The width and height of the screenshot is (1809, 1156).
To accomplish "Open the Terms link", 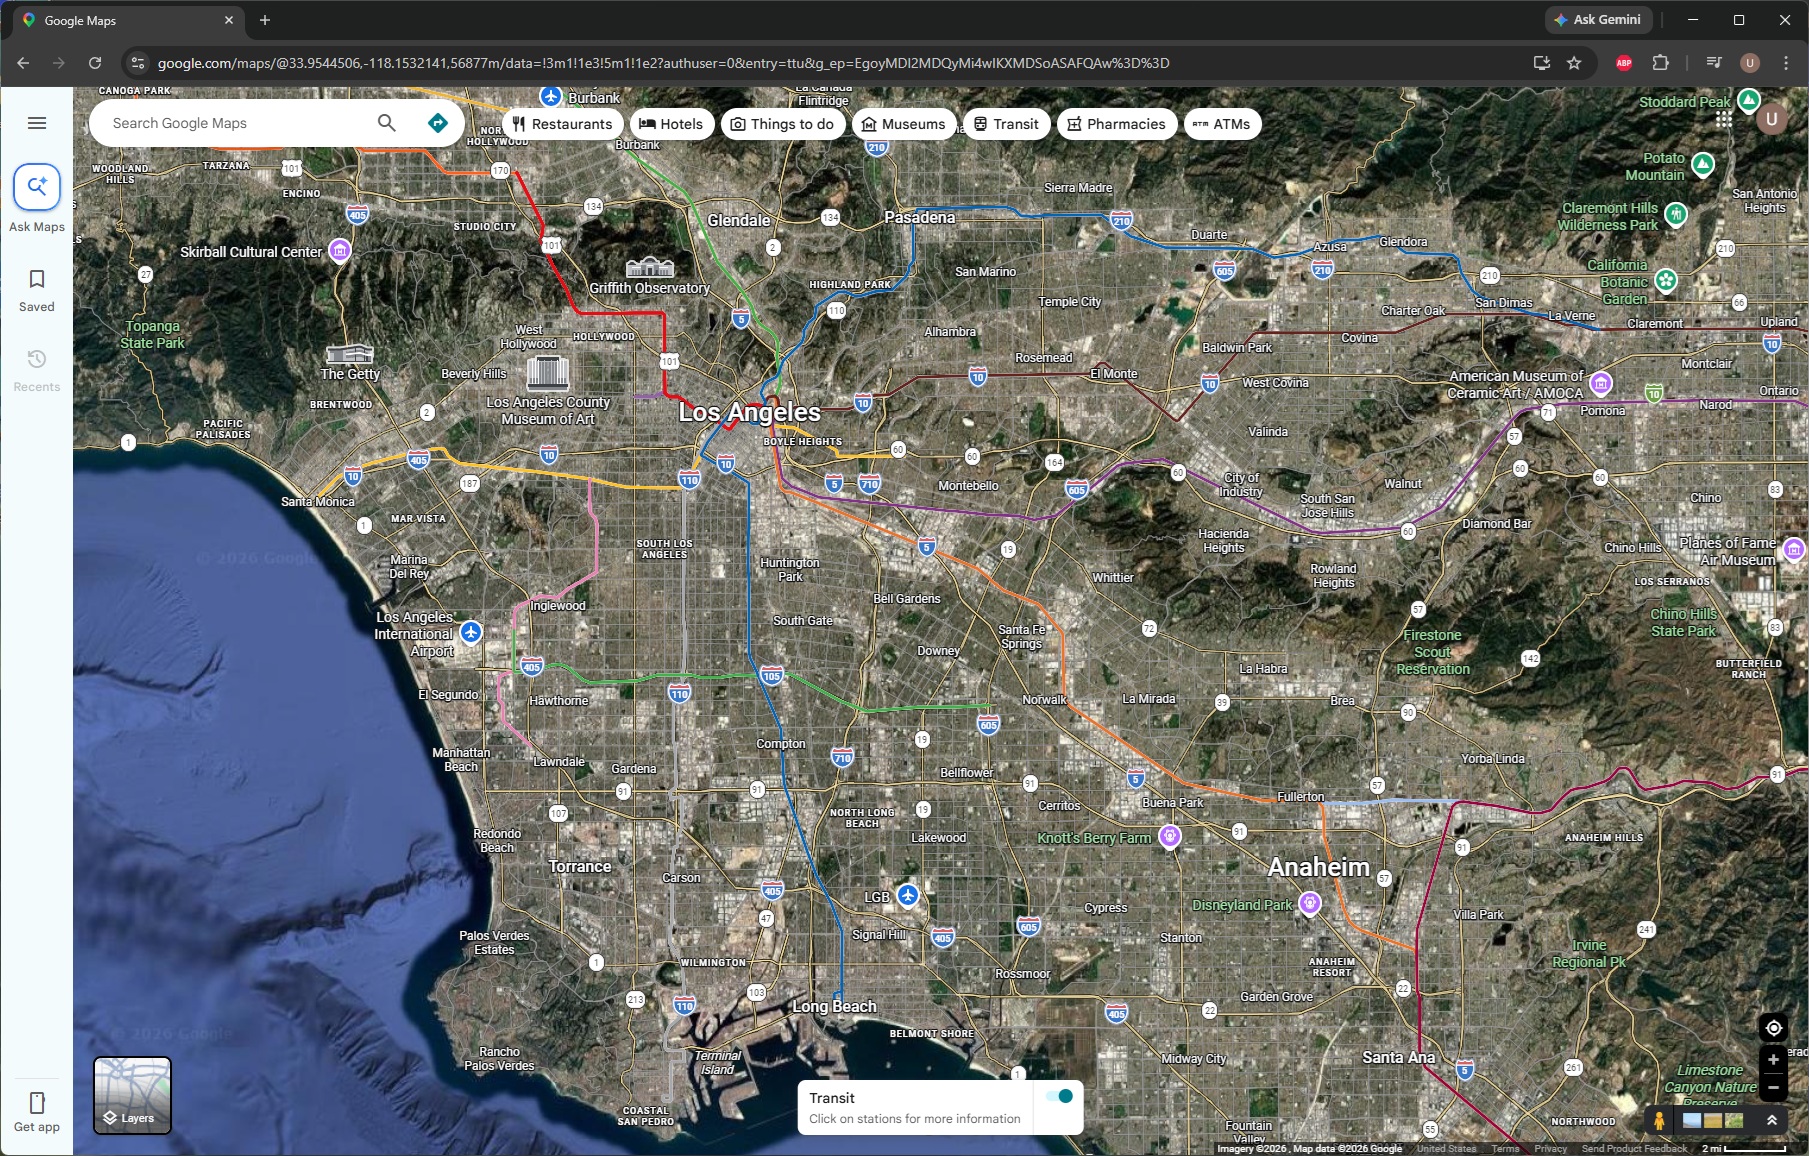I will click(x=1505, y=1149).
